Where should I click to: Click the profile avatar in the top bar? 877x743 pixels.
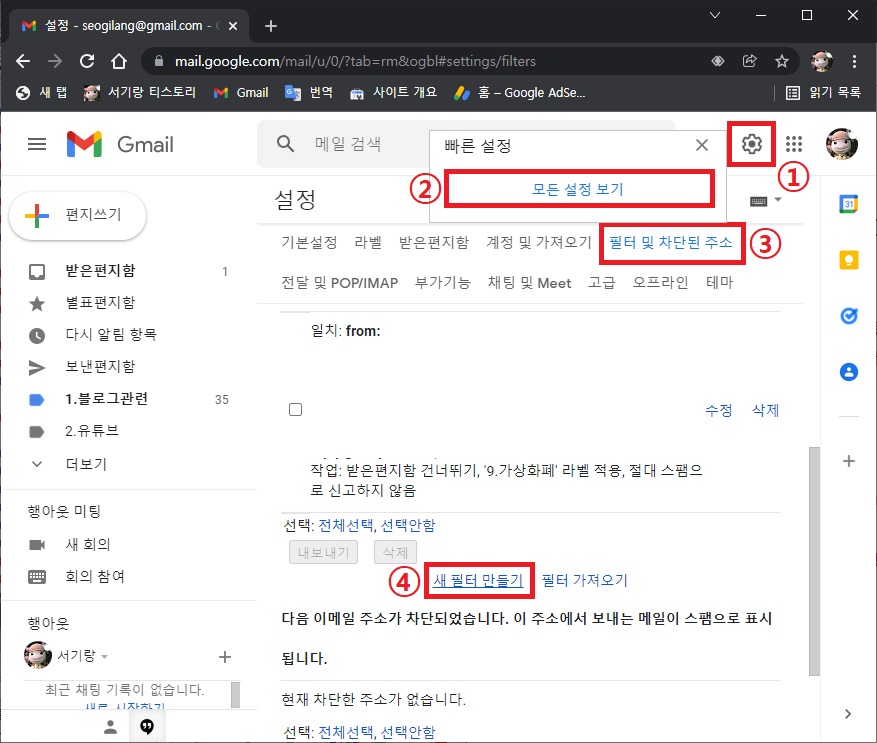tap(843, 144)
